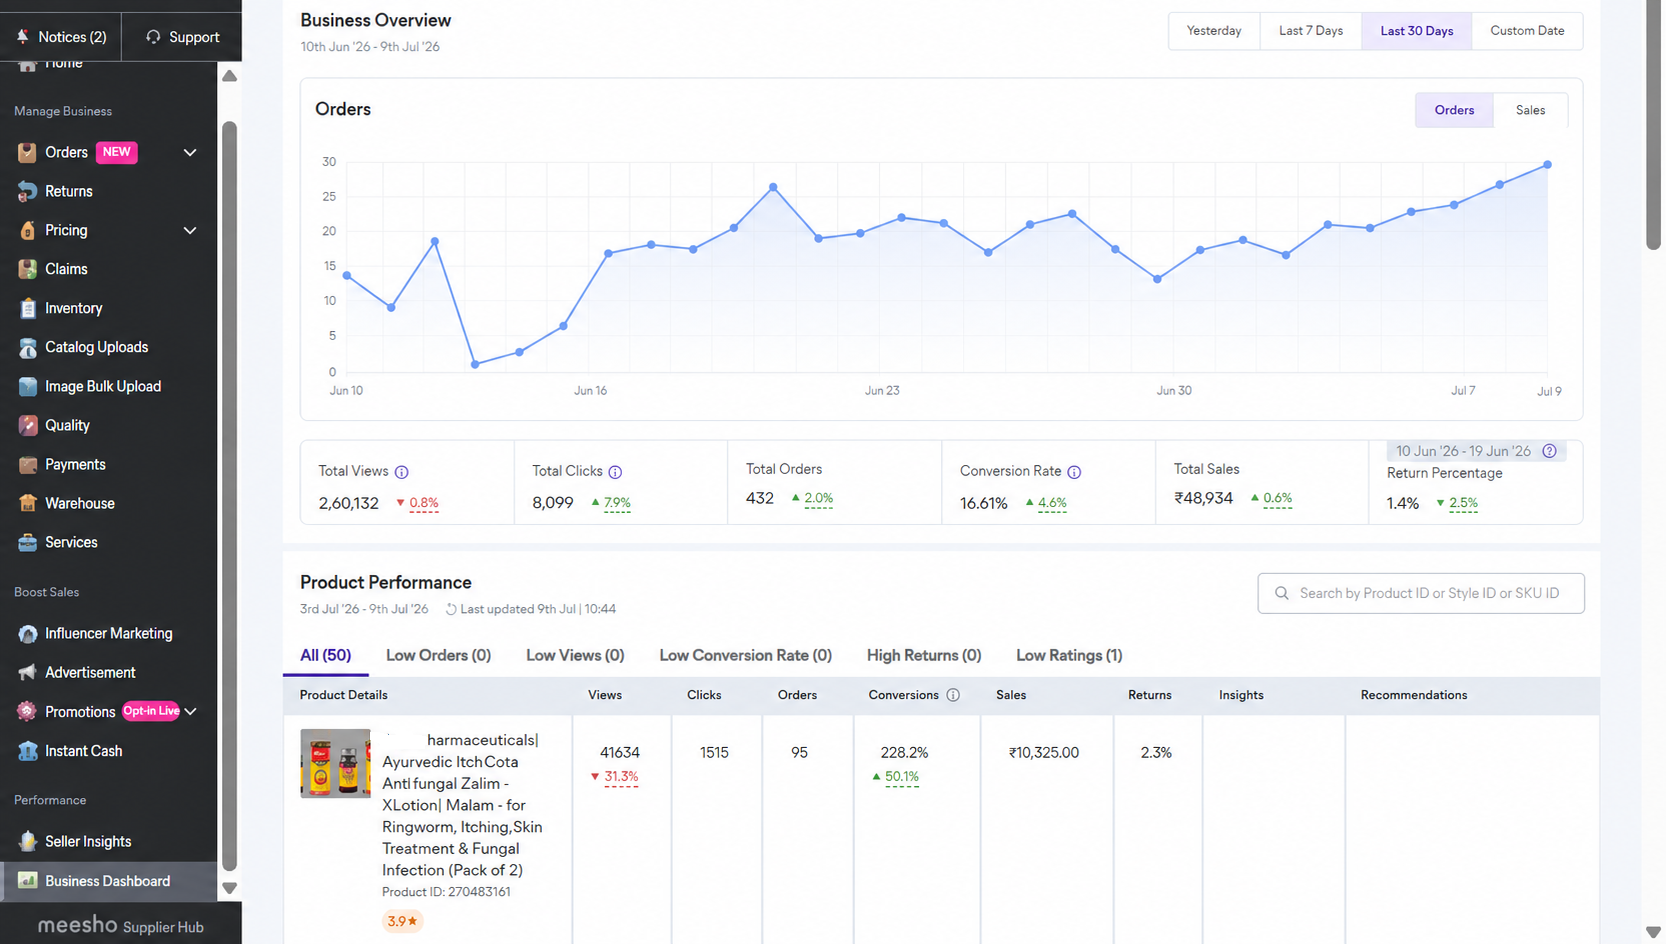This screenshot has height=944, width=1666.
Task: Click the Recommendations column header
Action: tap(1414, 695)
